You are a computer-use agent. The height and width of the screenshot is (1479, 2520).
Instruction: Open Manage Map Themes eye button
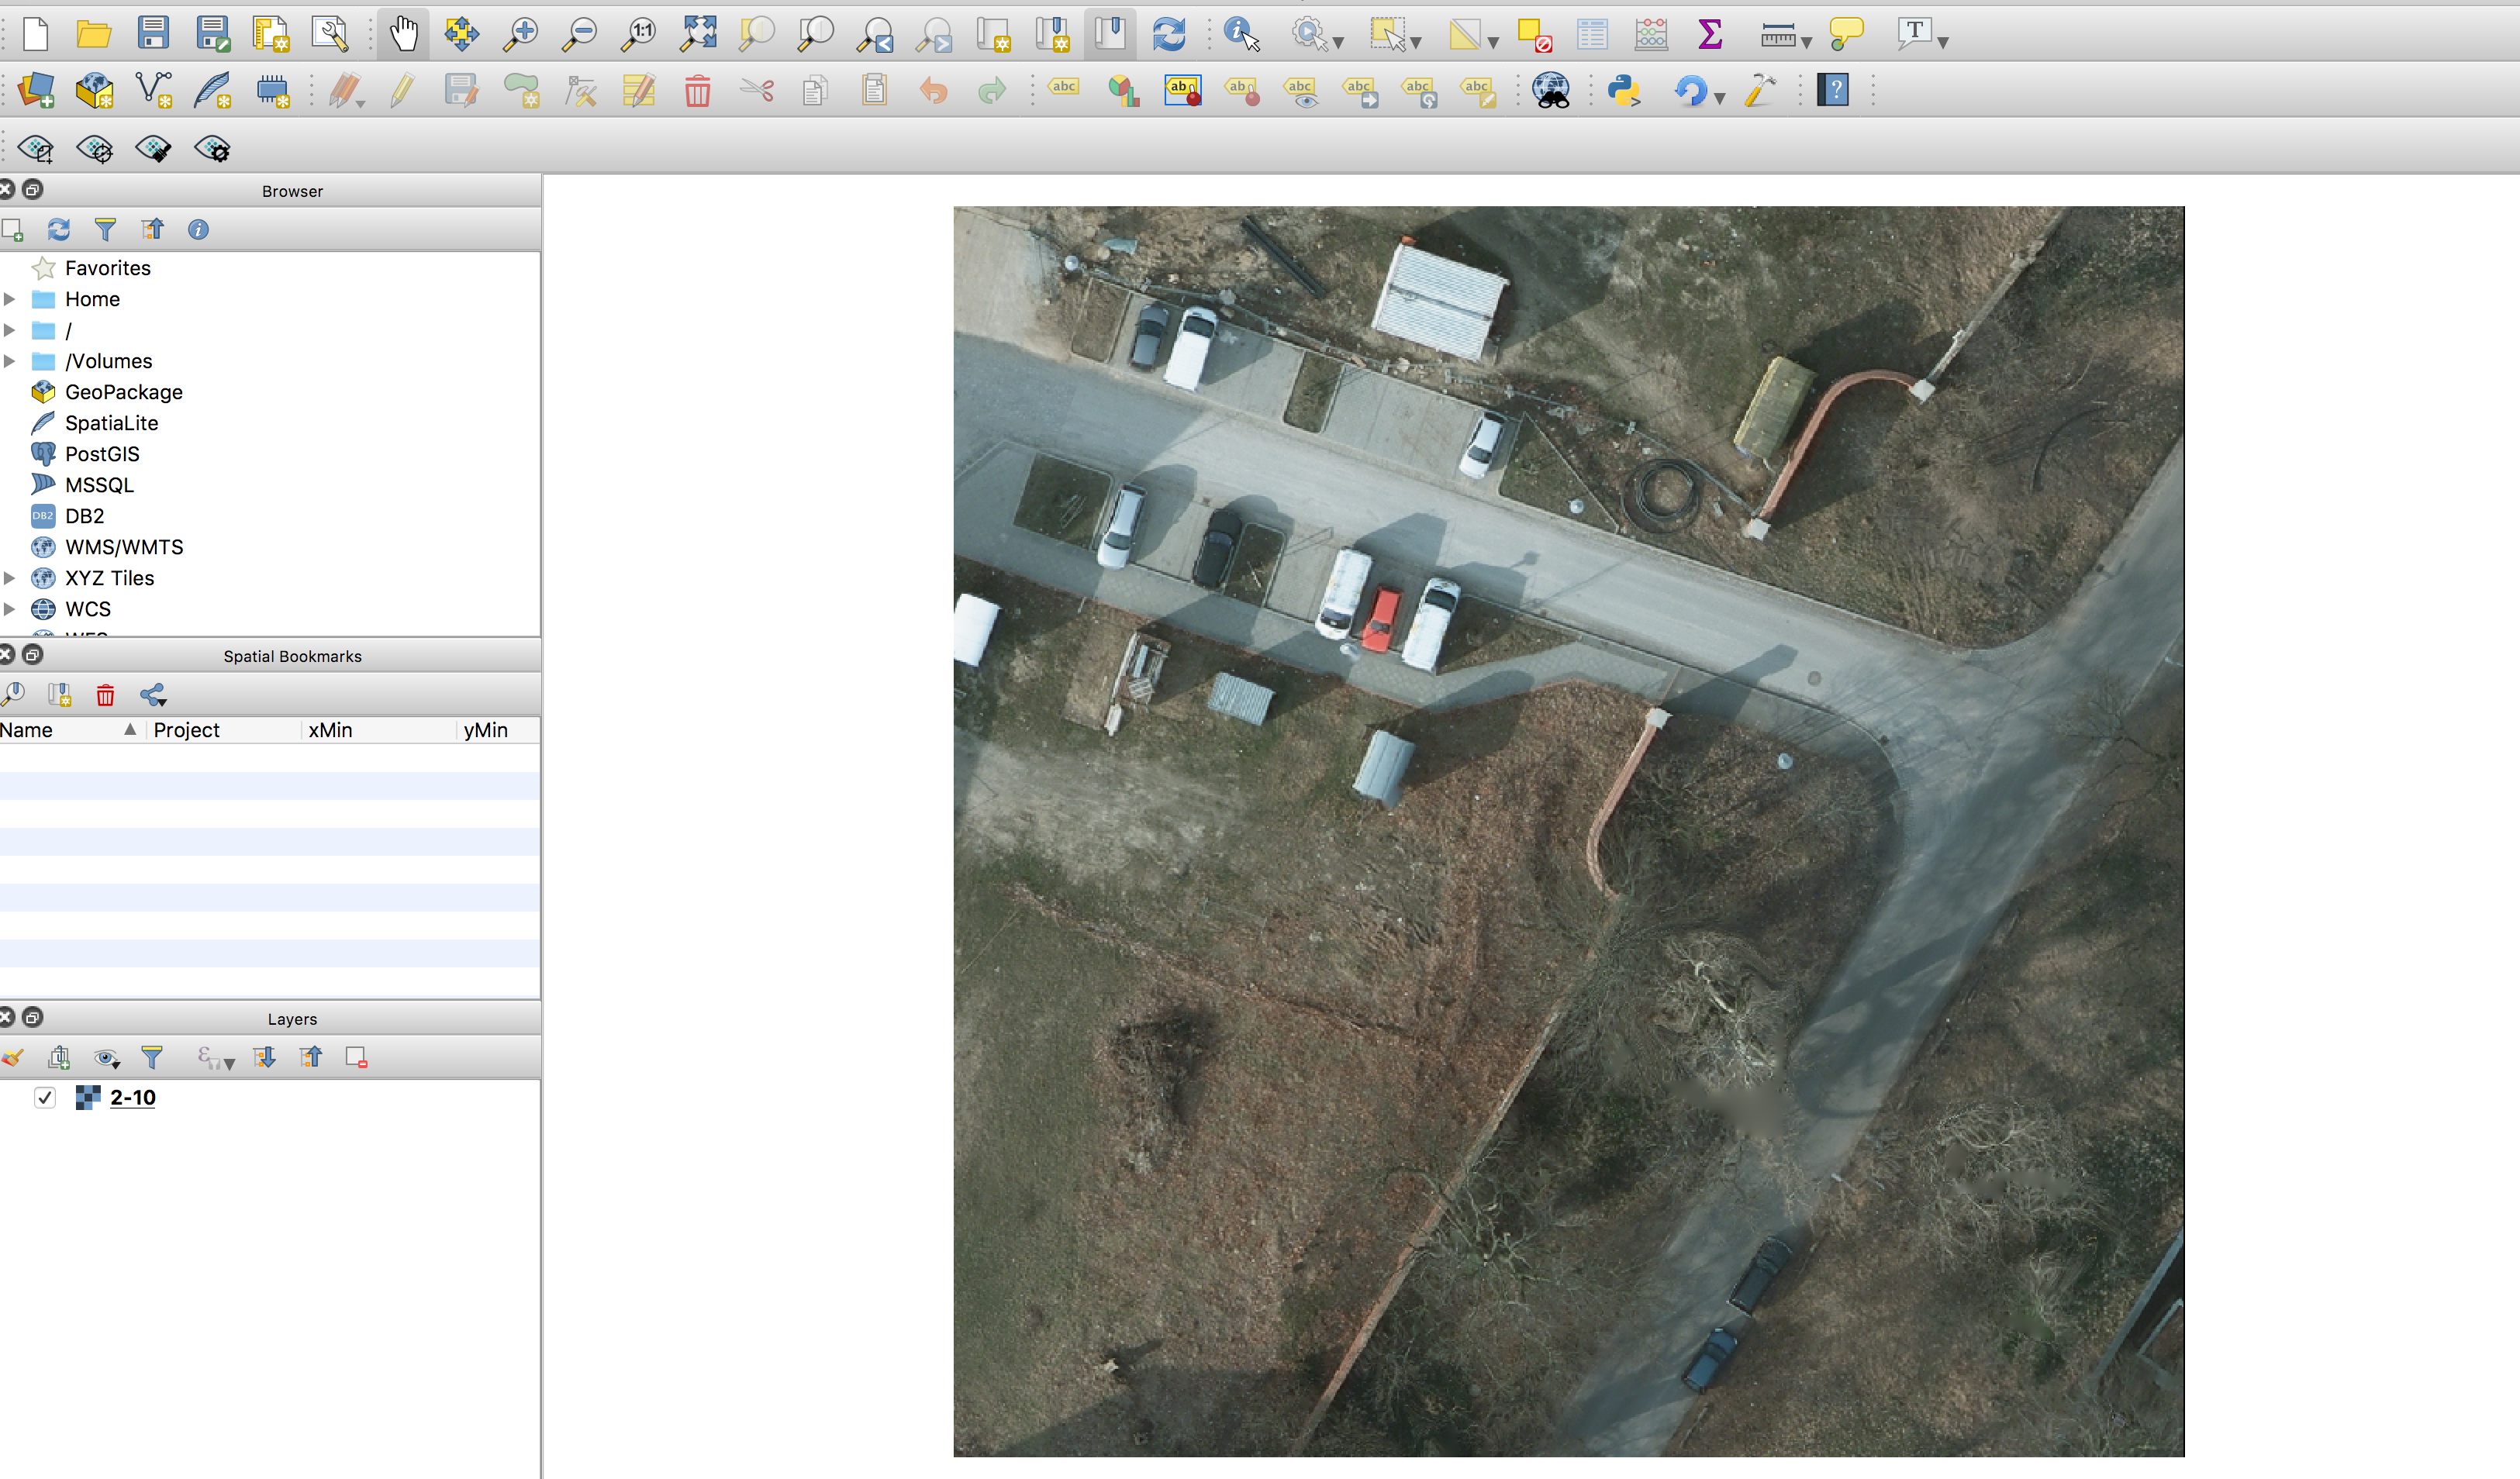coord(106,1057)
